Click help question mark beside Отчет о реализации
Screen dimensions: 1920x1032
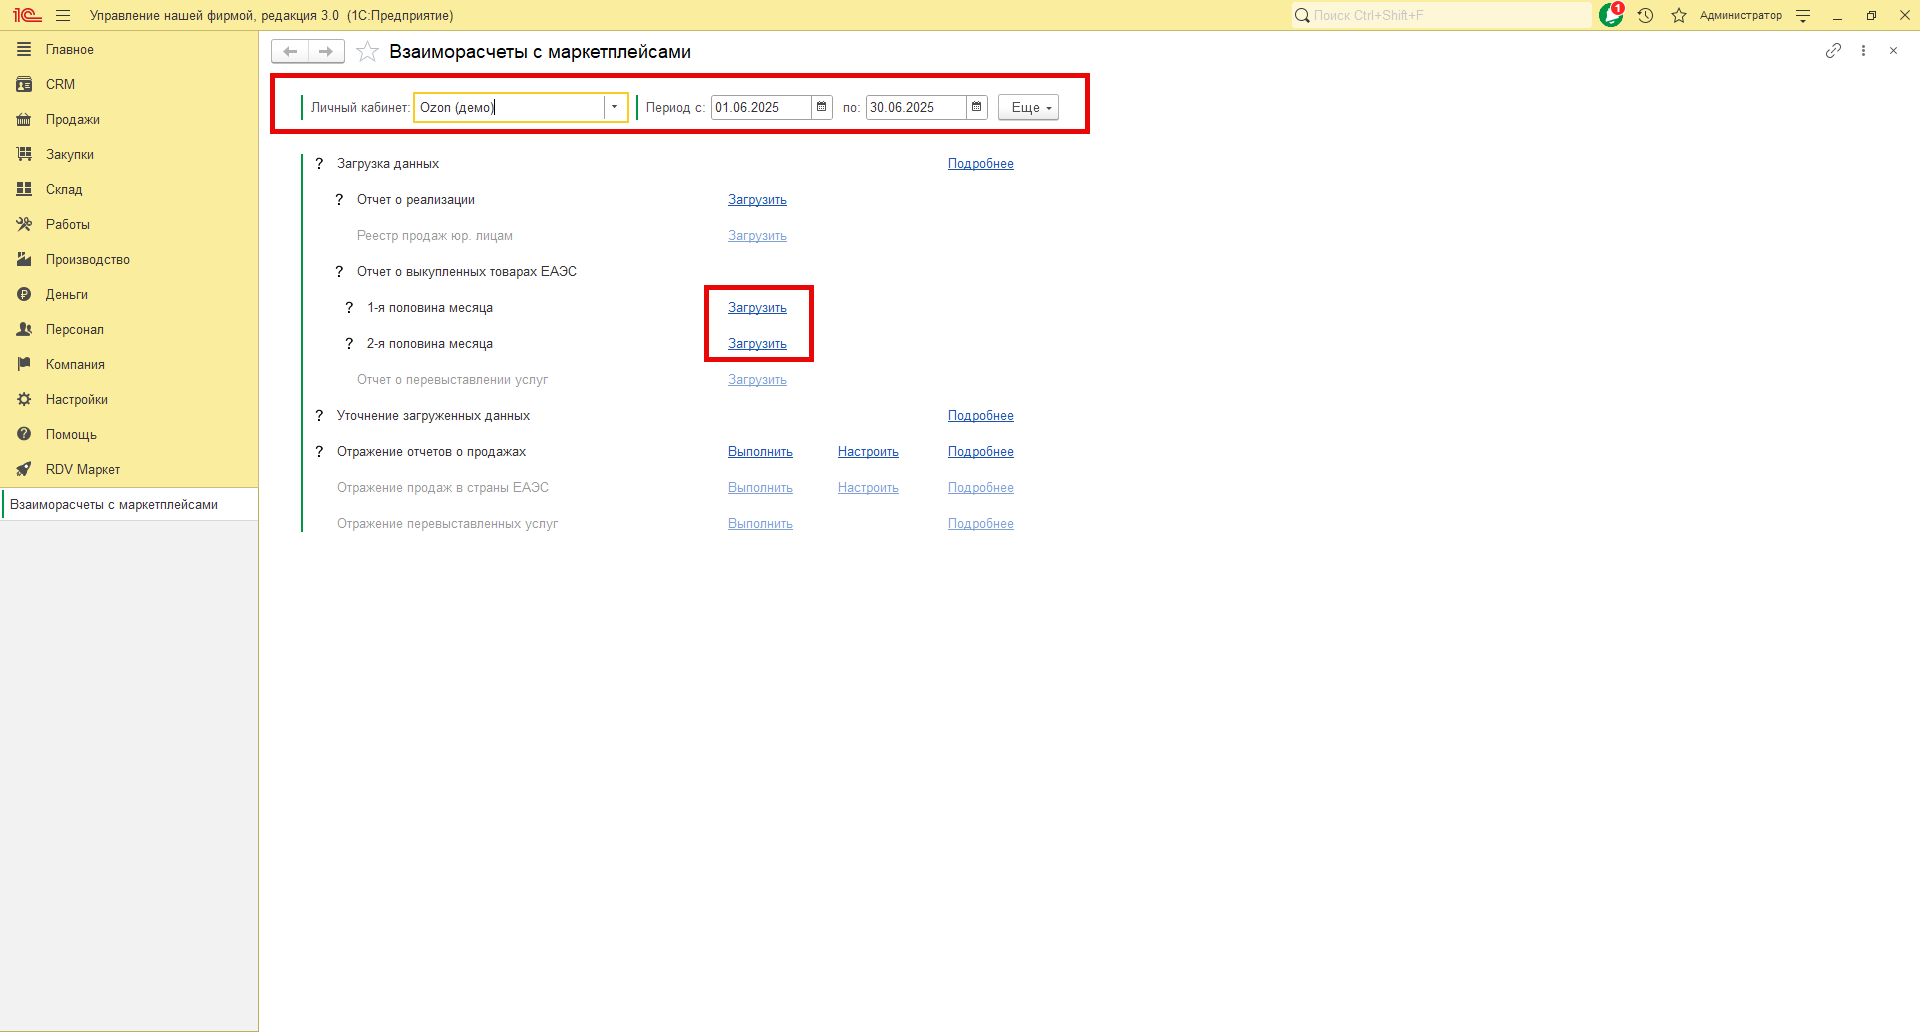339,199
